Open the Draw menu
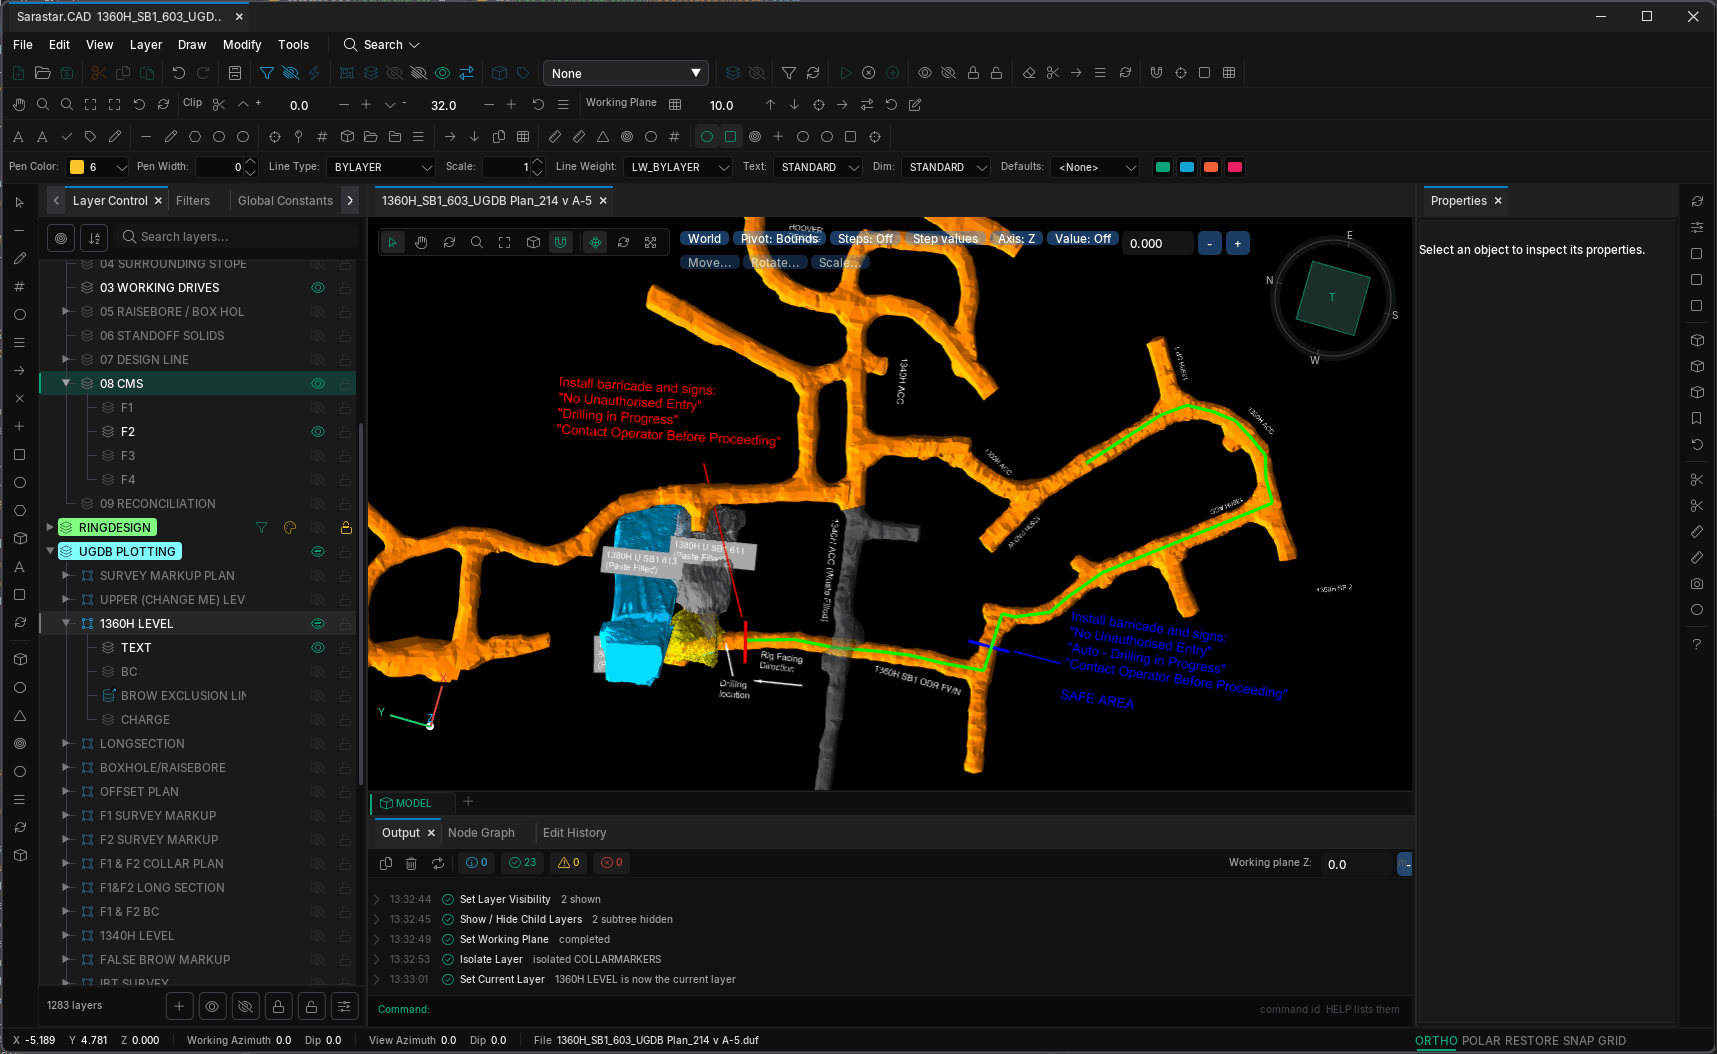 [x=192, y=45]
